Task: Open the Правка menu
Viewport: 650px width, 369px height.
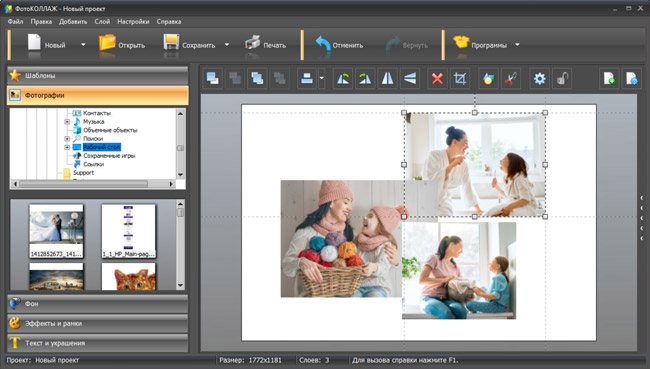Action: (41, 22)
